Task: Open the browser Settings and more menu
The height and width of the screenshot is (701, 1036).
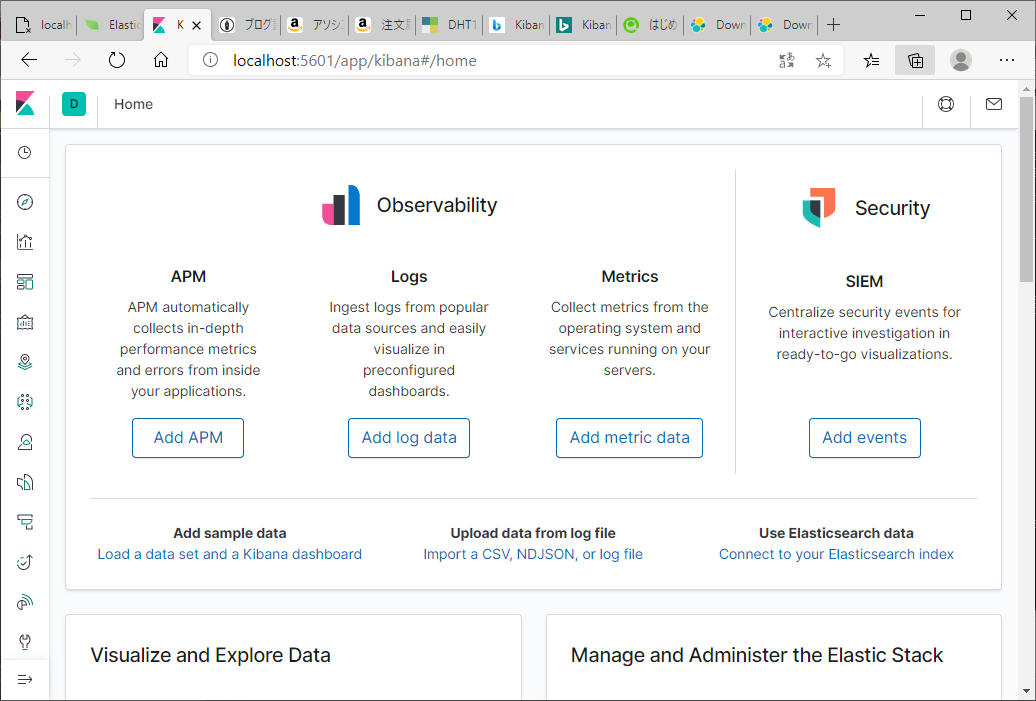Action: click(1007, 61)
